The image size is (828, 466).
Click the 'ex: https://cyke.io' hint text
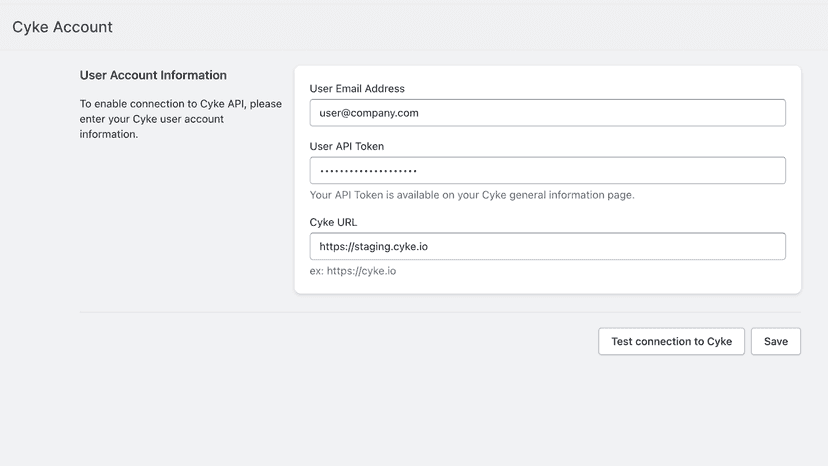tap(353, 271)
